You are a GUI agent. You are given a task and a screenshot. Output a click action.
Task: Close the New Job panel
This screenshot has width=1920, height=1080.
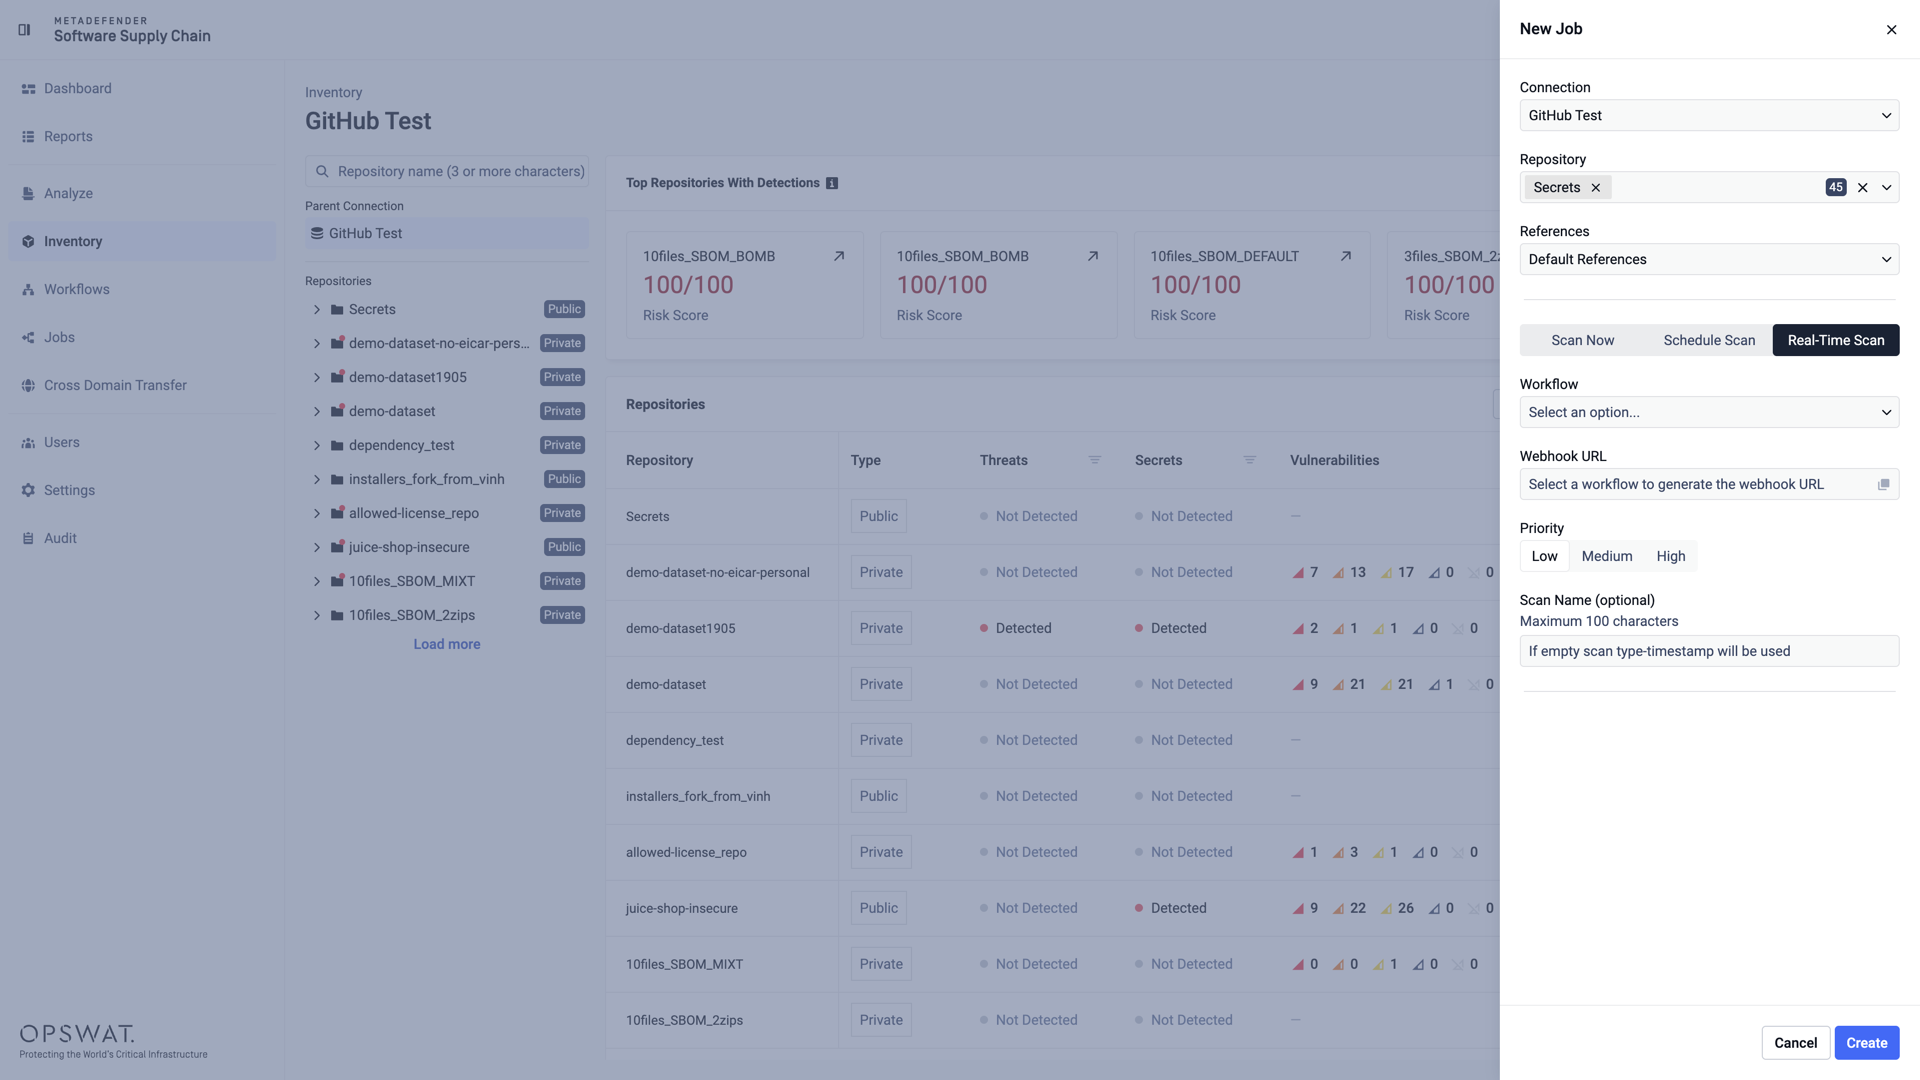(1891, 30)
